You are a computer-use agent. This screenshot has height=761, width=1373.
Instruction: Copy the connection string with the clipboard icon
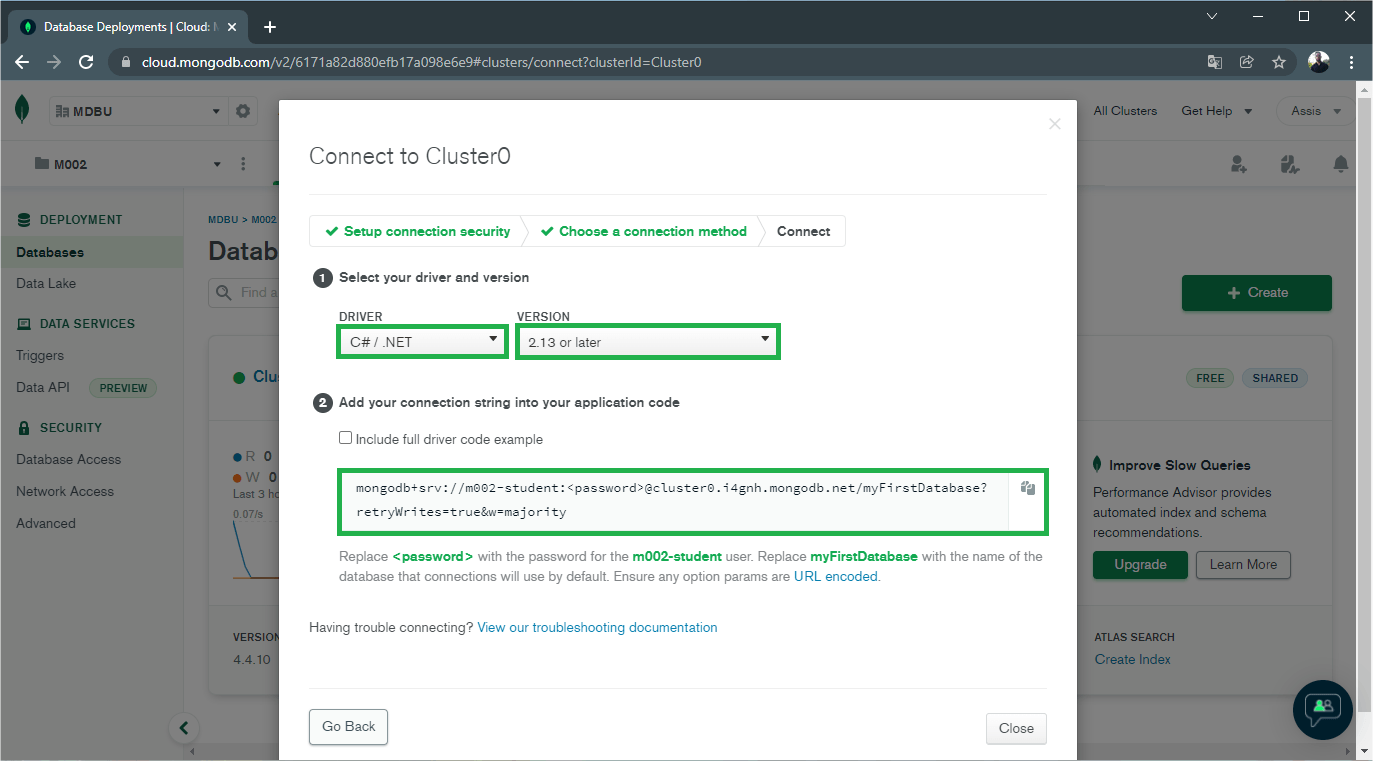1027,488
